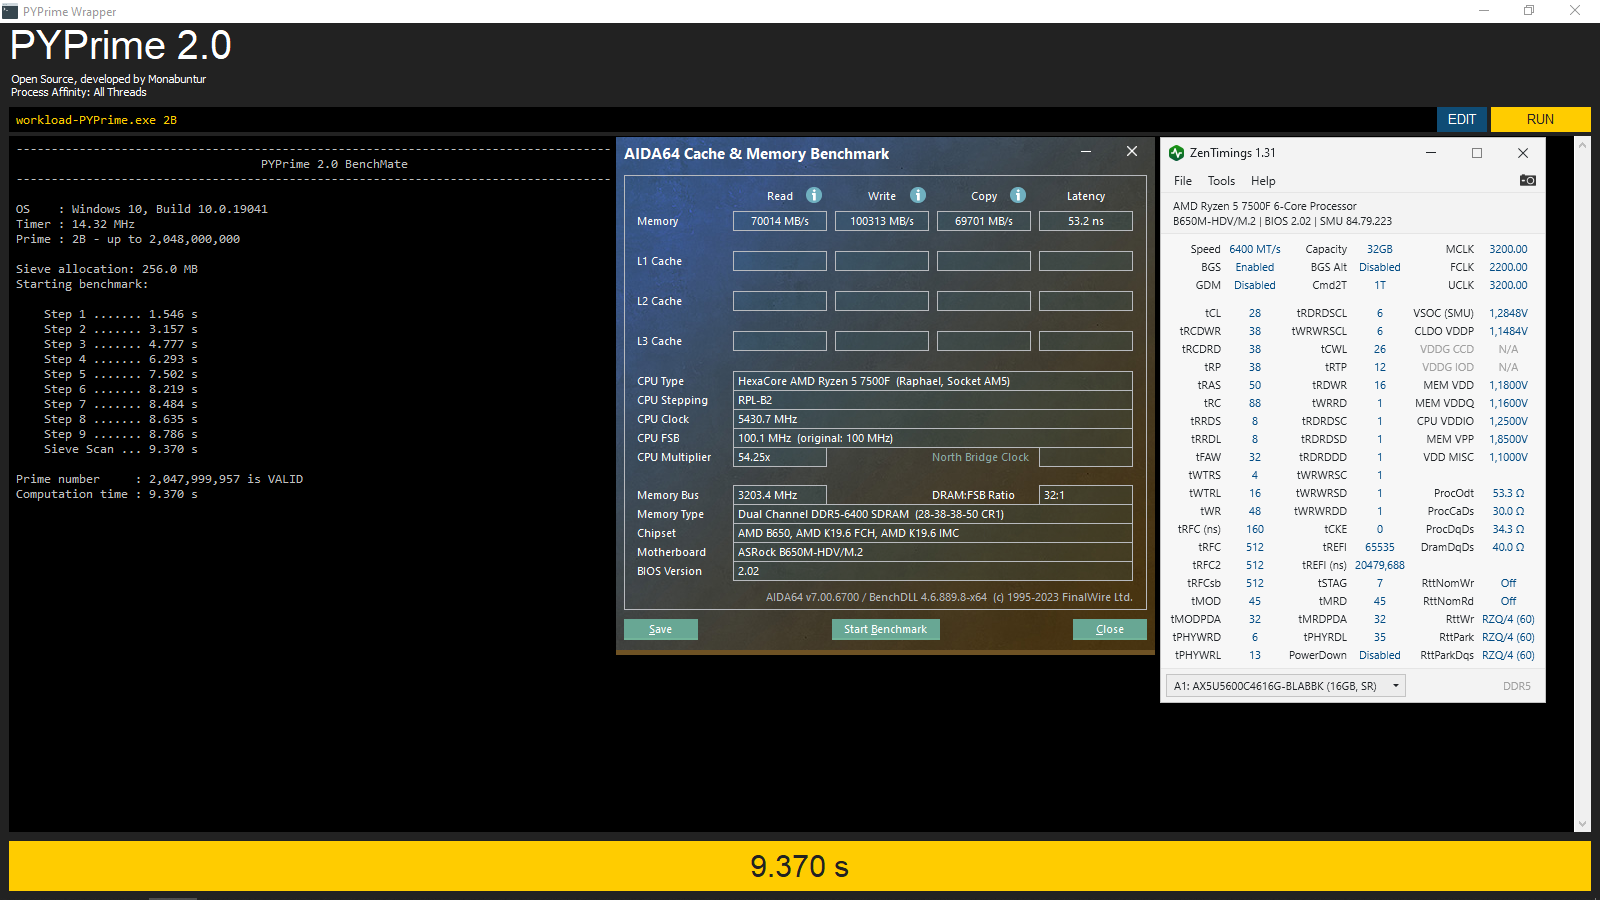
Task: Open the Tools menu in ZenTimings
Action: 1221,181
